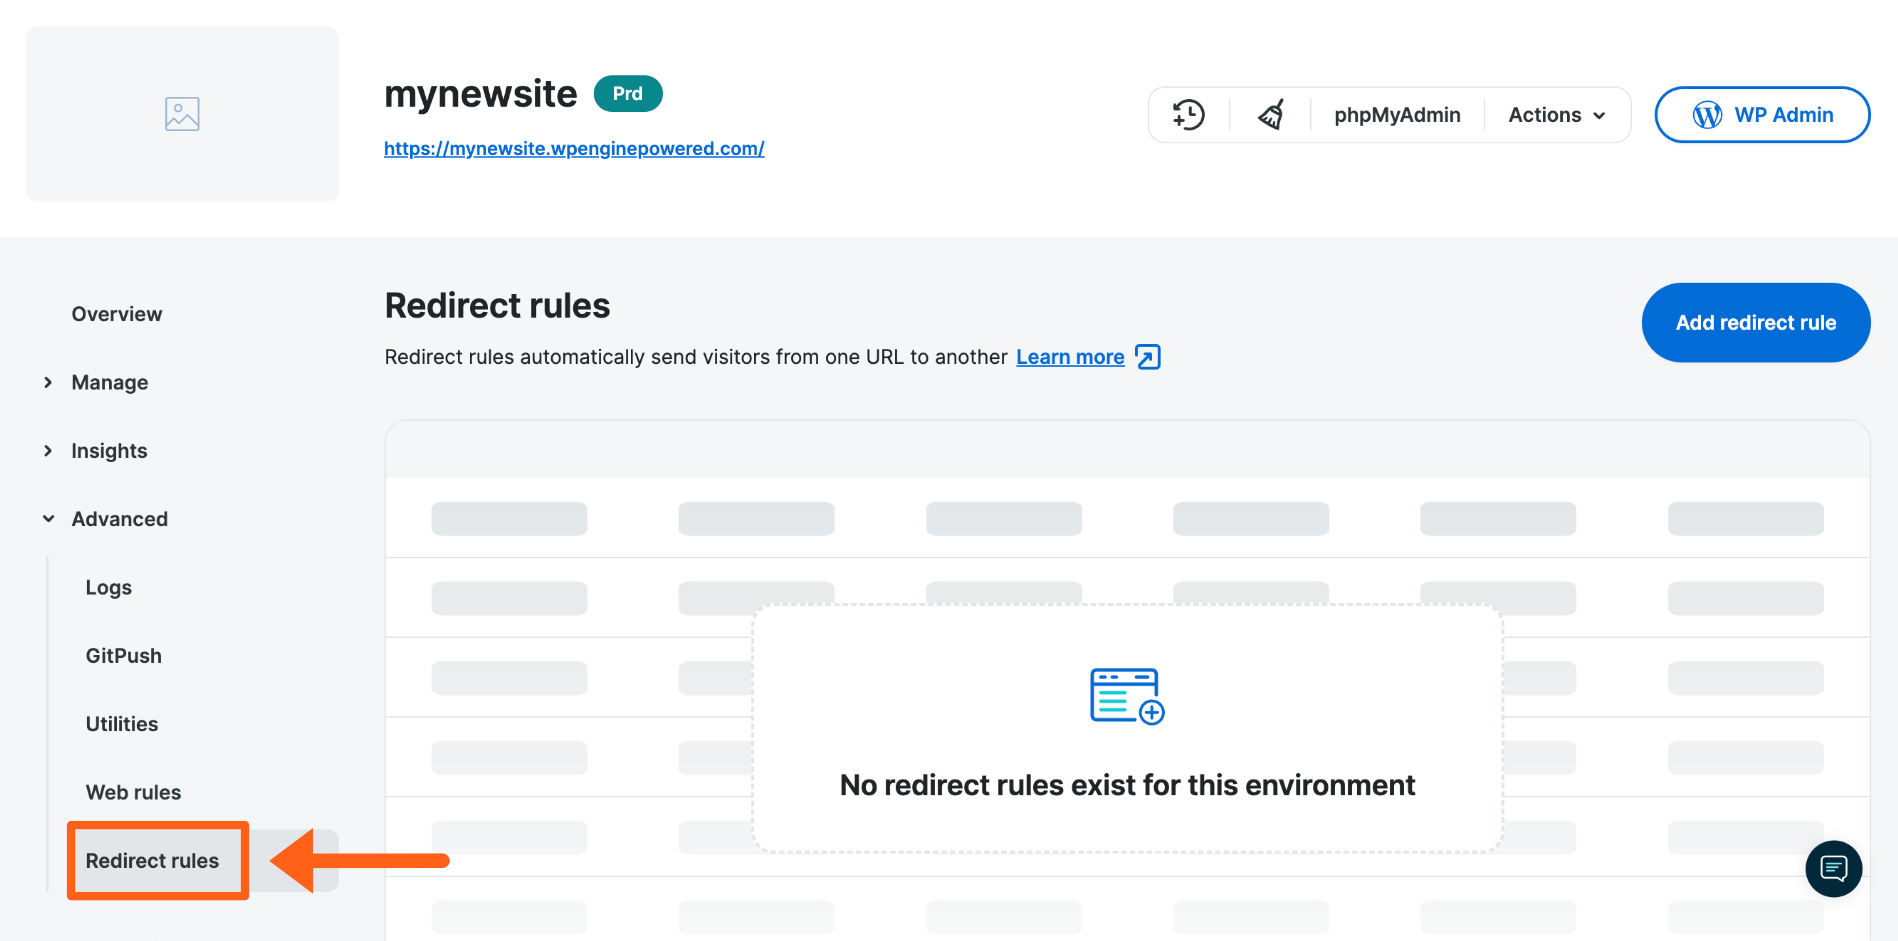Open the Logs menu item

(x=108, y=588)
